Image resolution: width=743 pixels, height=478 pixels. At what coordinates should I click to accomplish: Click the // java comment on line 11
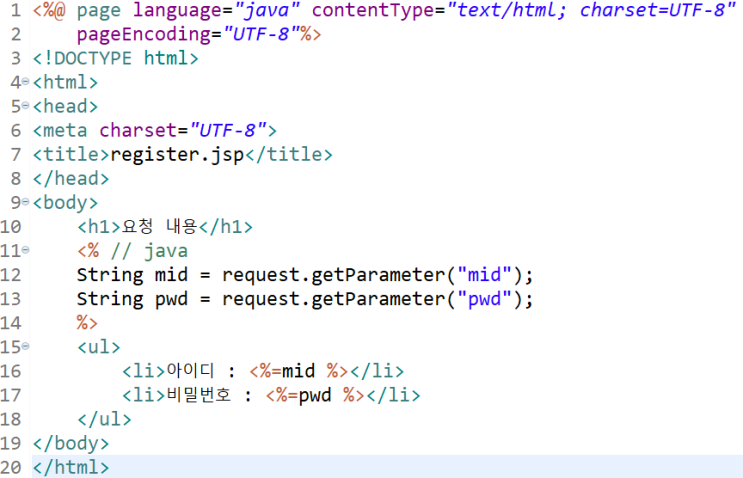point(149,251)
